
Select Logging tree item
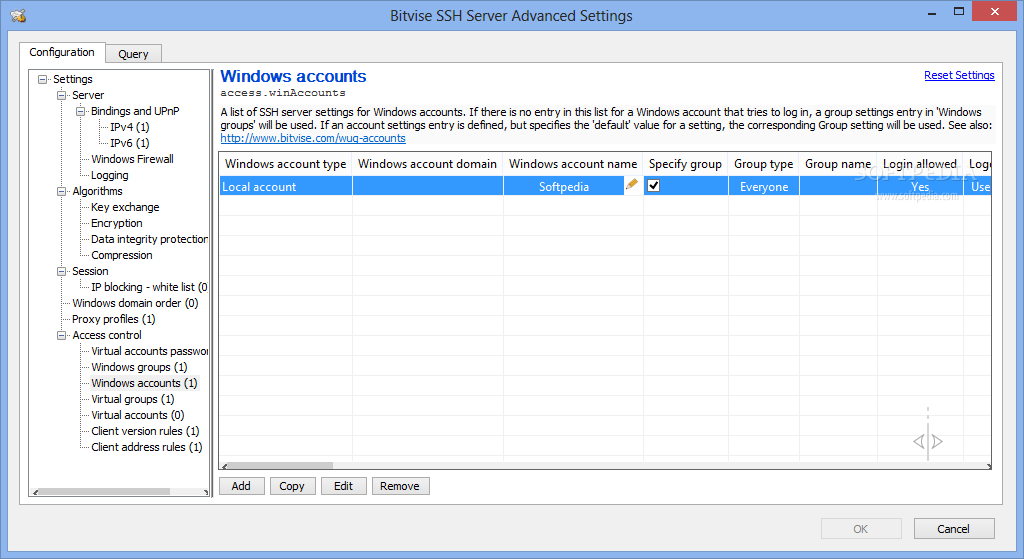click(x=110, y=175)
